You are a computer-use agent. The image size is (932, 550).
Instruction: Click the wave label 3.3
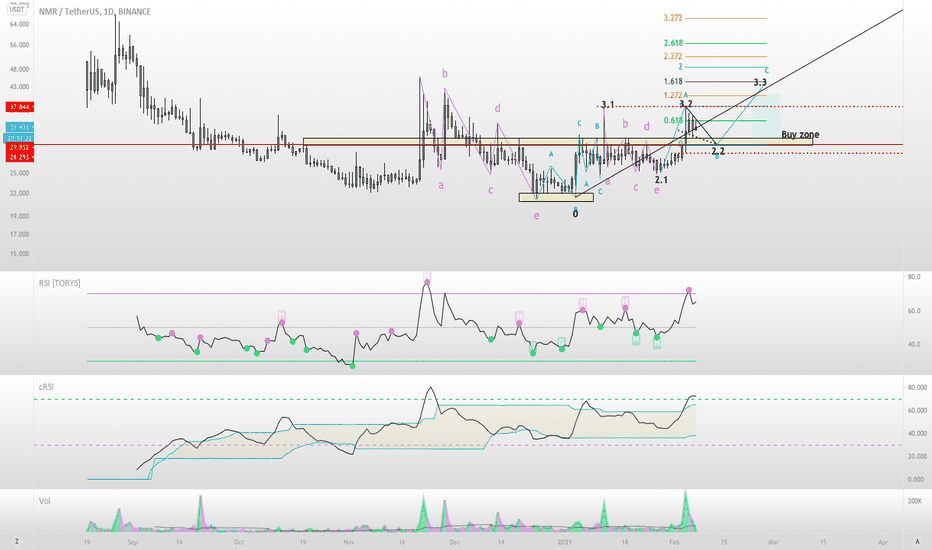coord(760,82)
